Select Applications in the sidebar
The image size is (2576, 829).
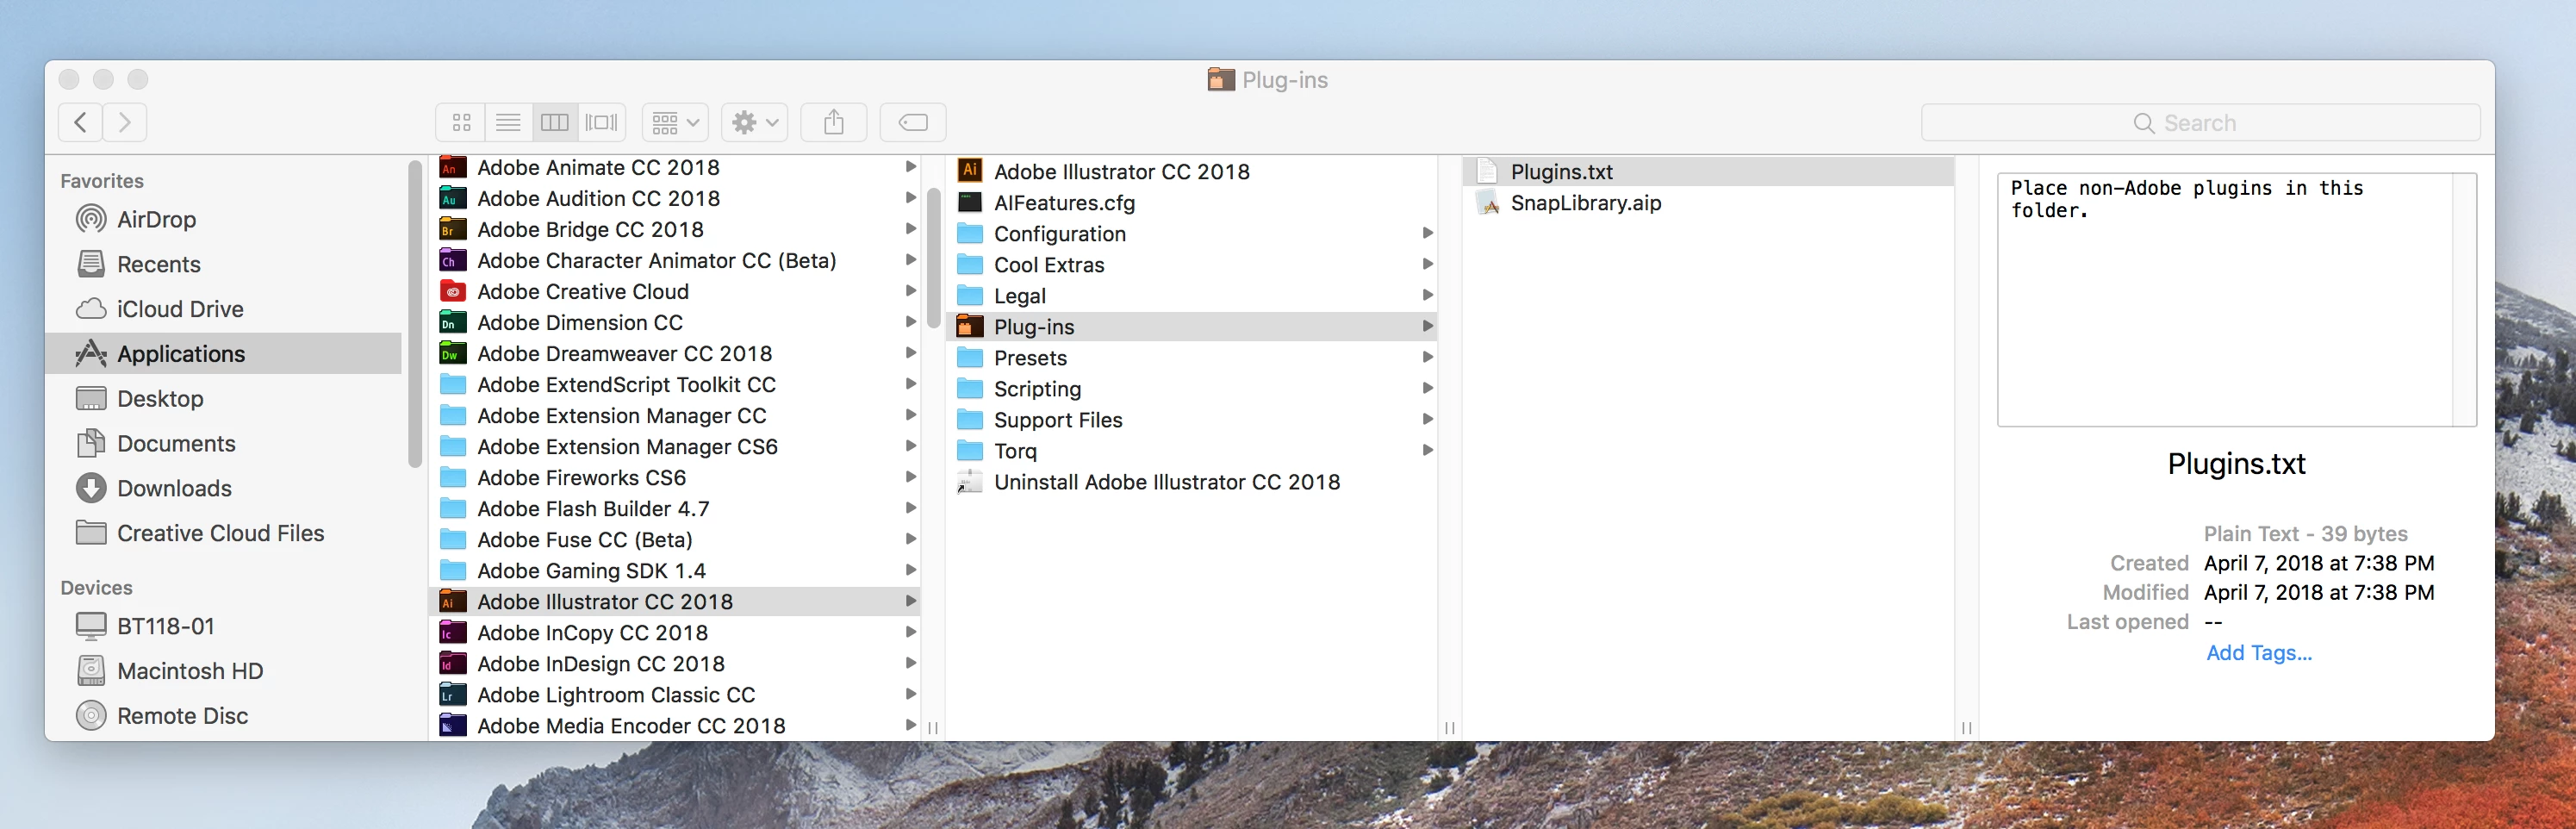coord(224,354)
